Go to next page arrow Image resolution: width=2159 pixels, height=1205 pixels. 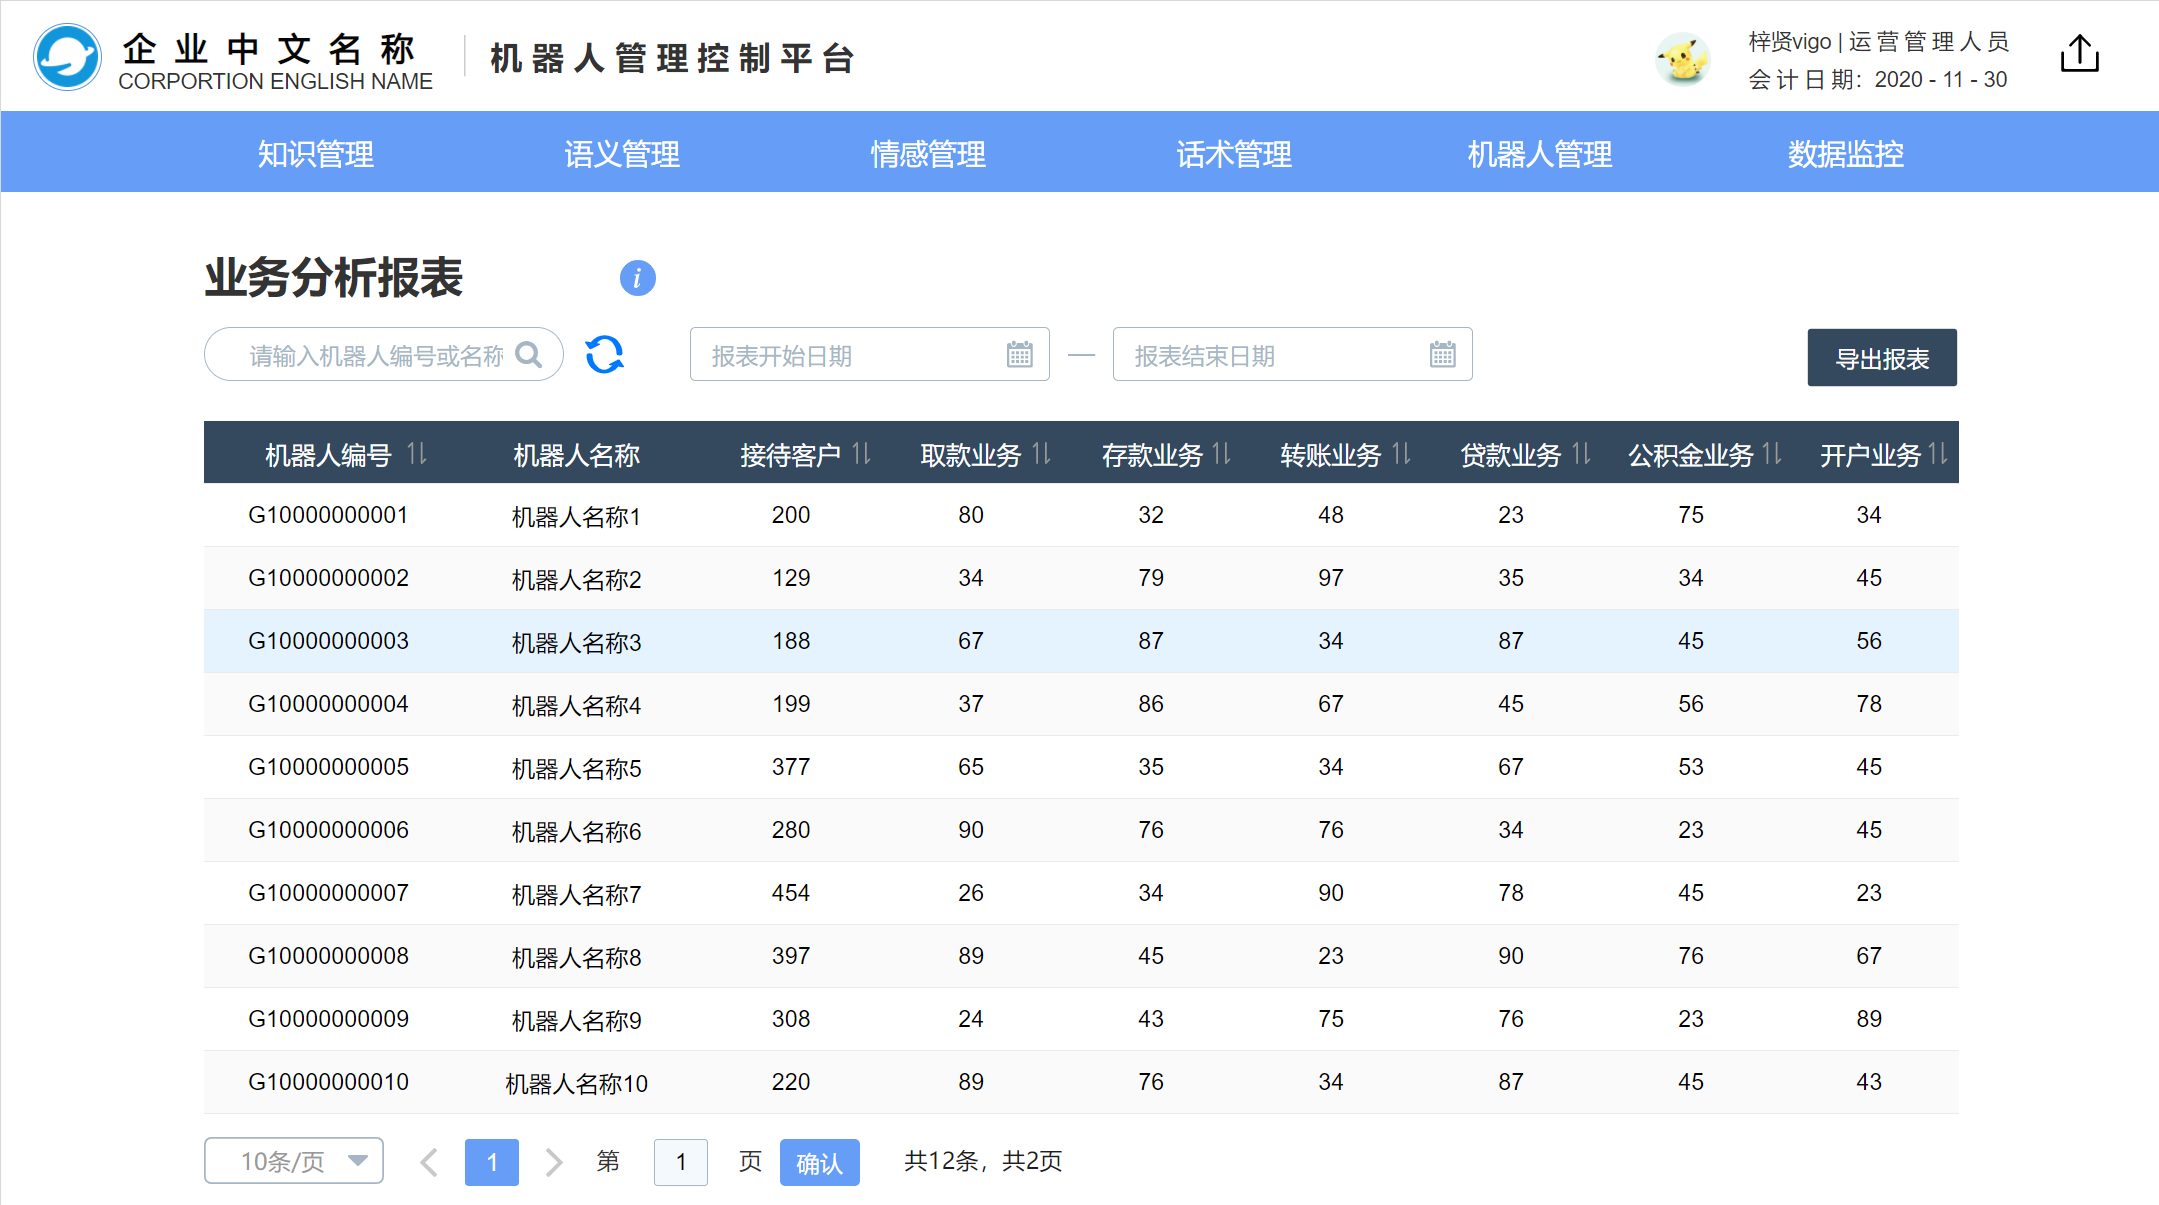click(554, 1162)
